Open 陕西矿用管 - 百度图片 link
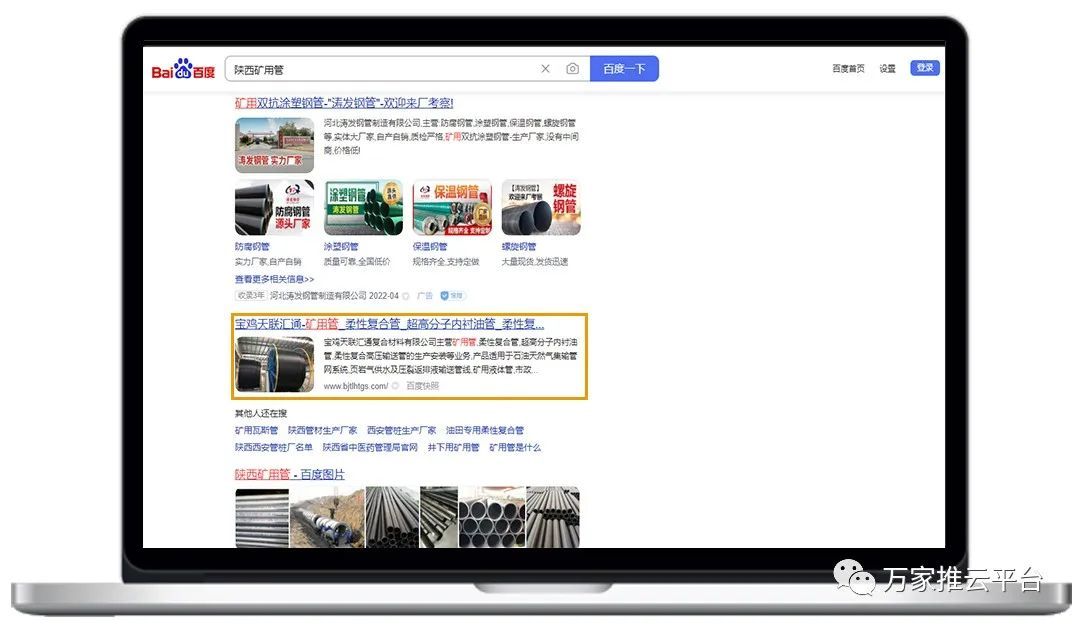The image size is (1080, 628). tap(289, 474)
